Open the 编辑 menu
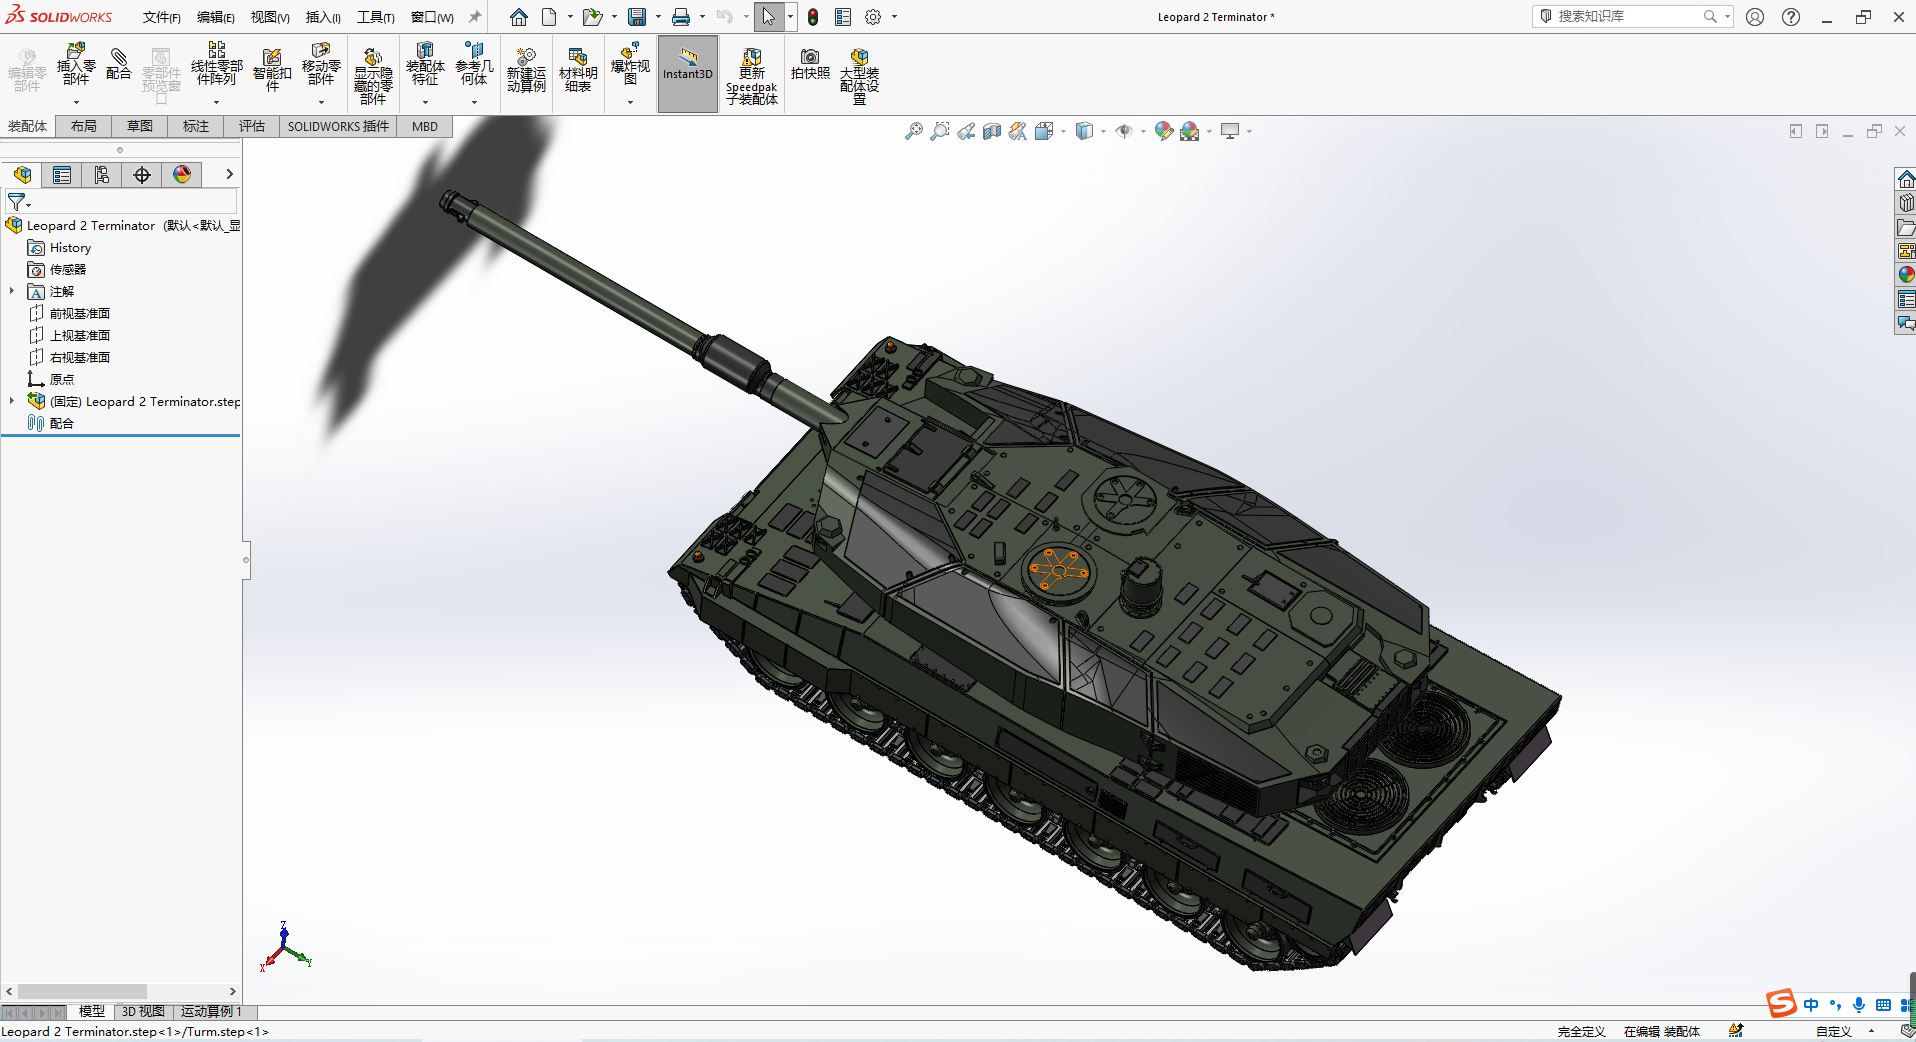Image resolution: width=1916 pixels, height=1042 pixels. click(215, 17)
